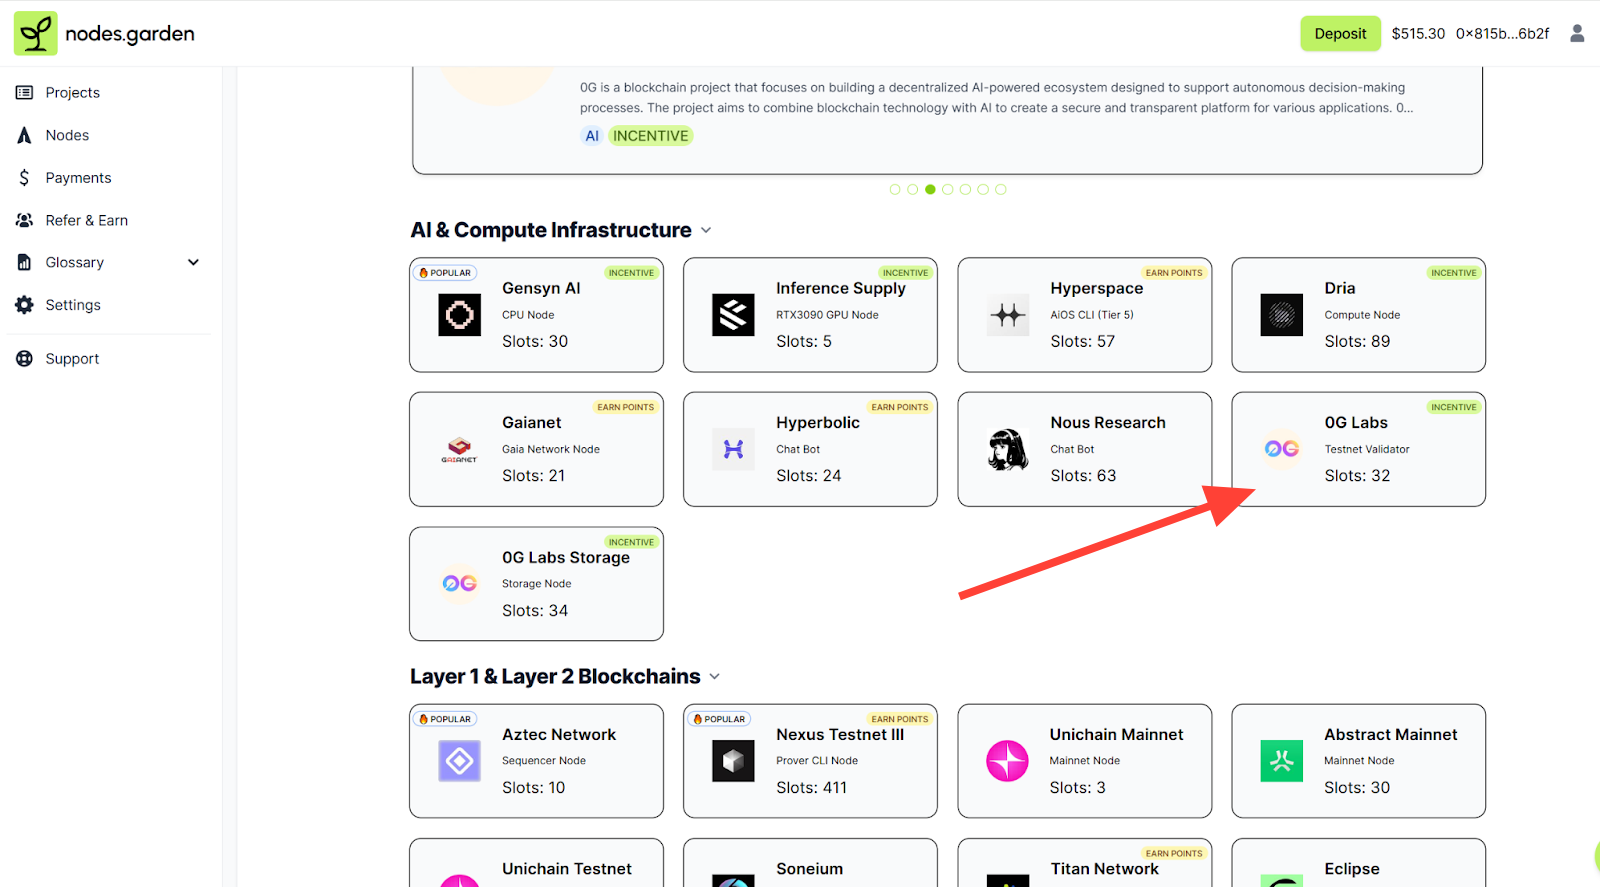Click the Nodes sidebar icon
The image size is (1600, 887).
pos(24,135)
